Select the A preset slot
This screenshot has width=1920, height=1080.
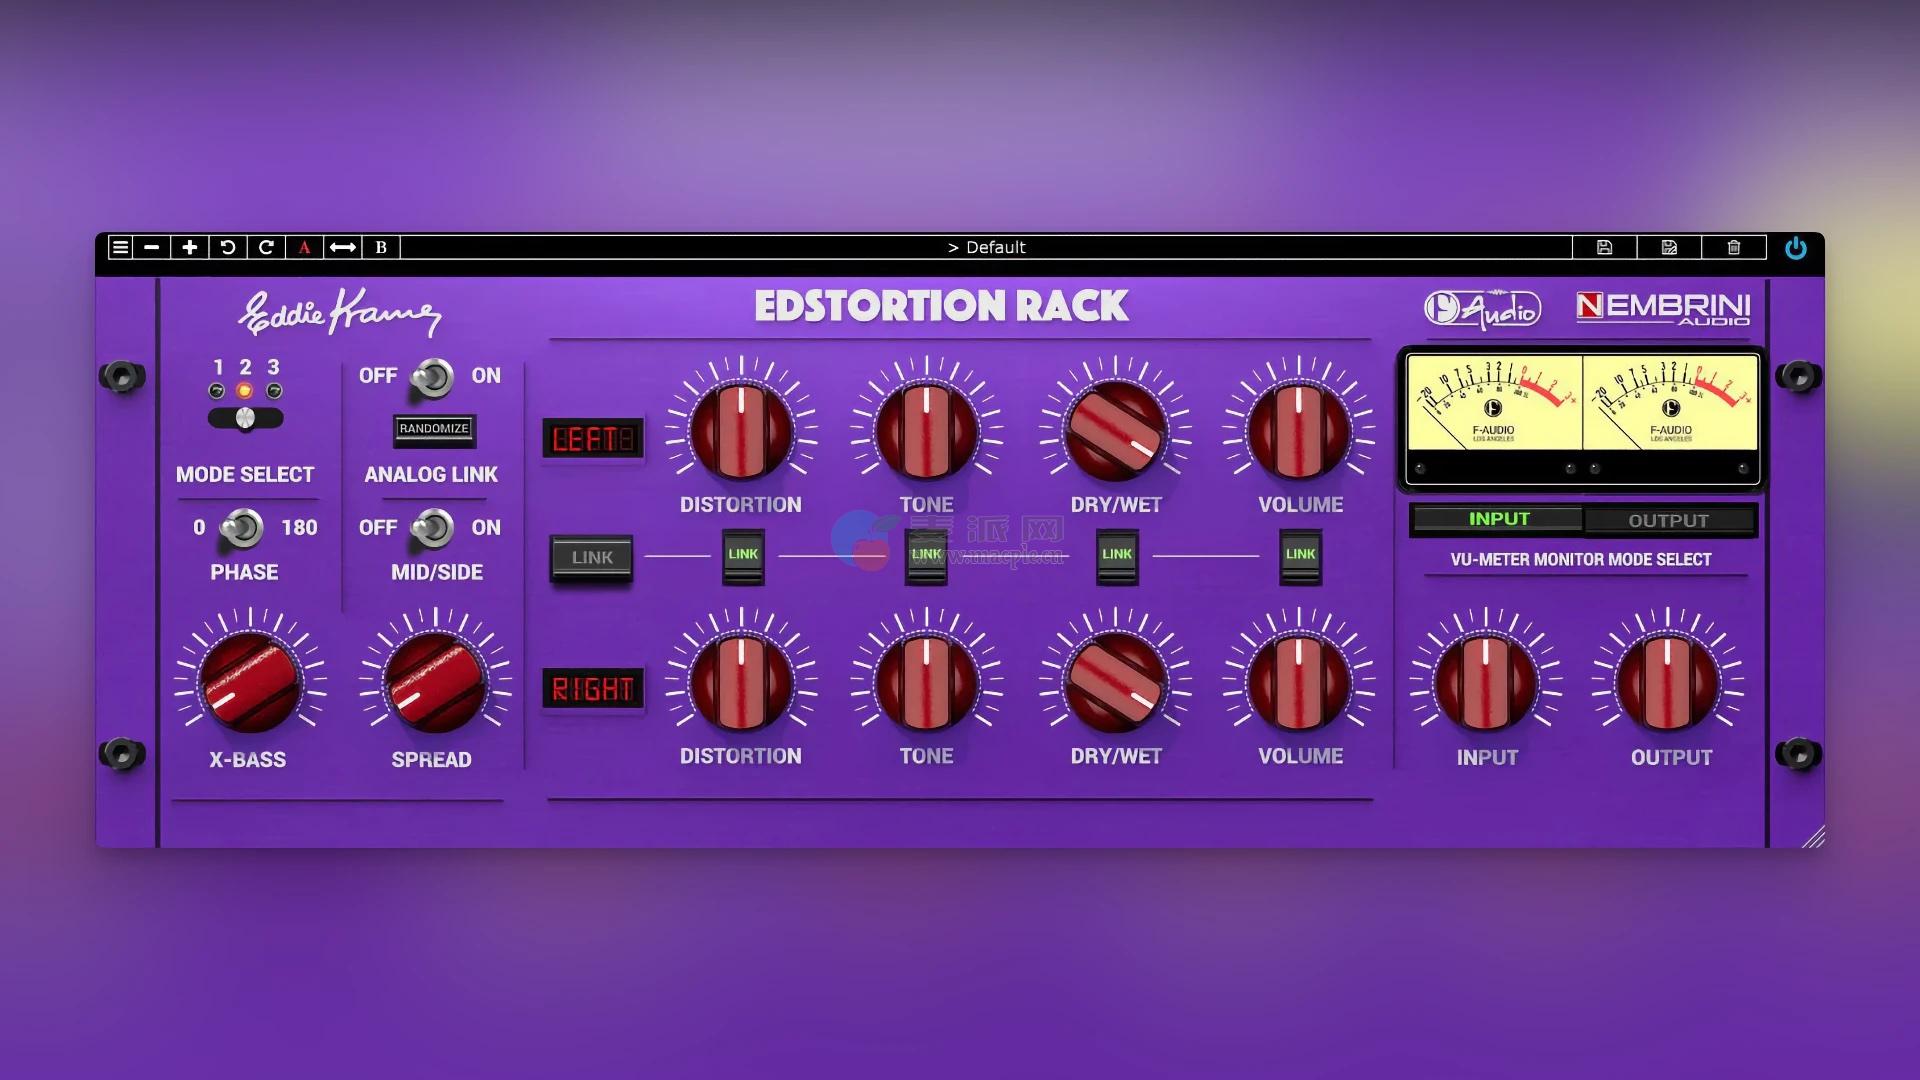(x=305, y=247)
